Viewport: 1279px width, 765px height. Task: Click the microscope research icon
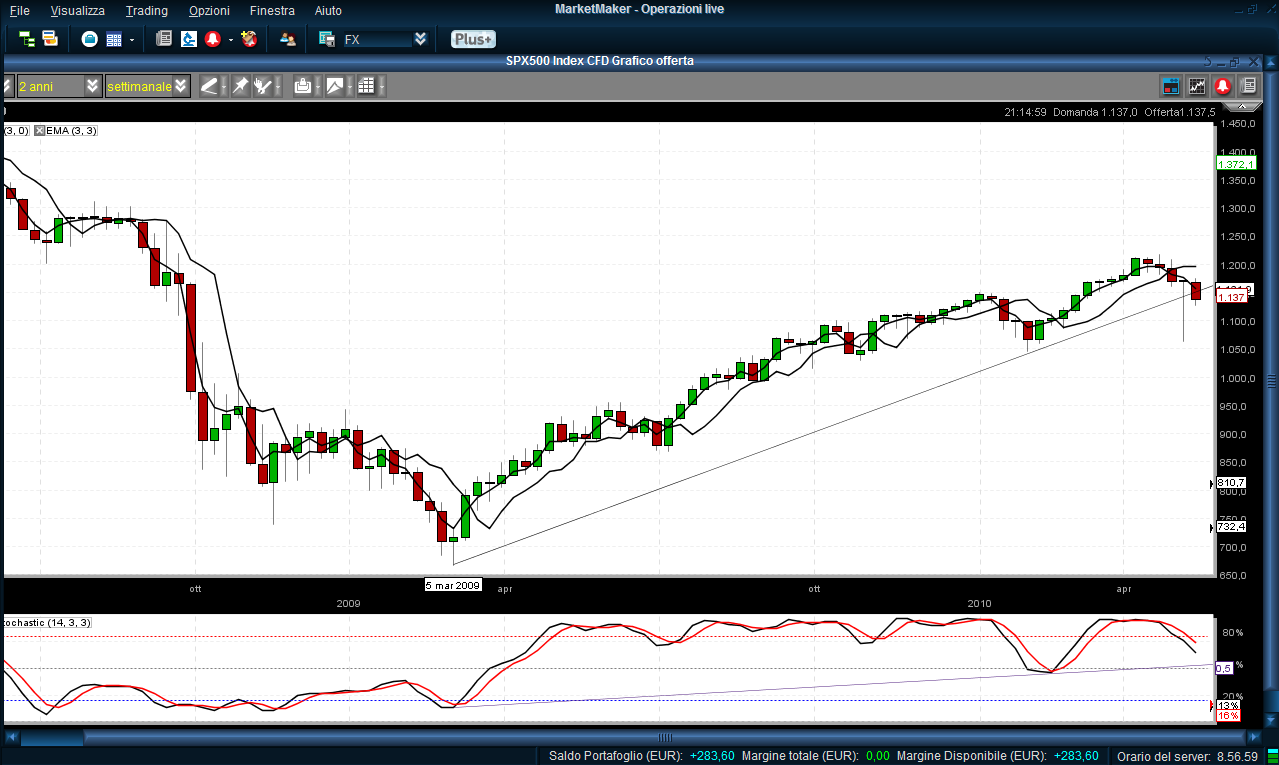pos(188,39)
